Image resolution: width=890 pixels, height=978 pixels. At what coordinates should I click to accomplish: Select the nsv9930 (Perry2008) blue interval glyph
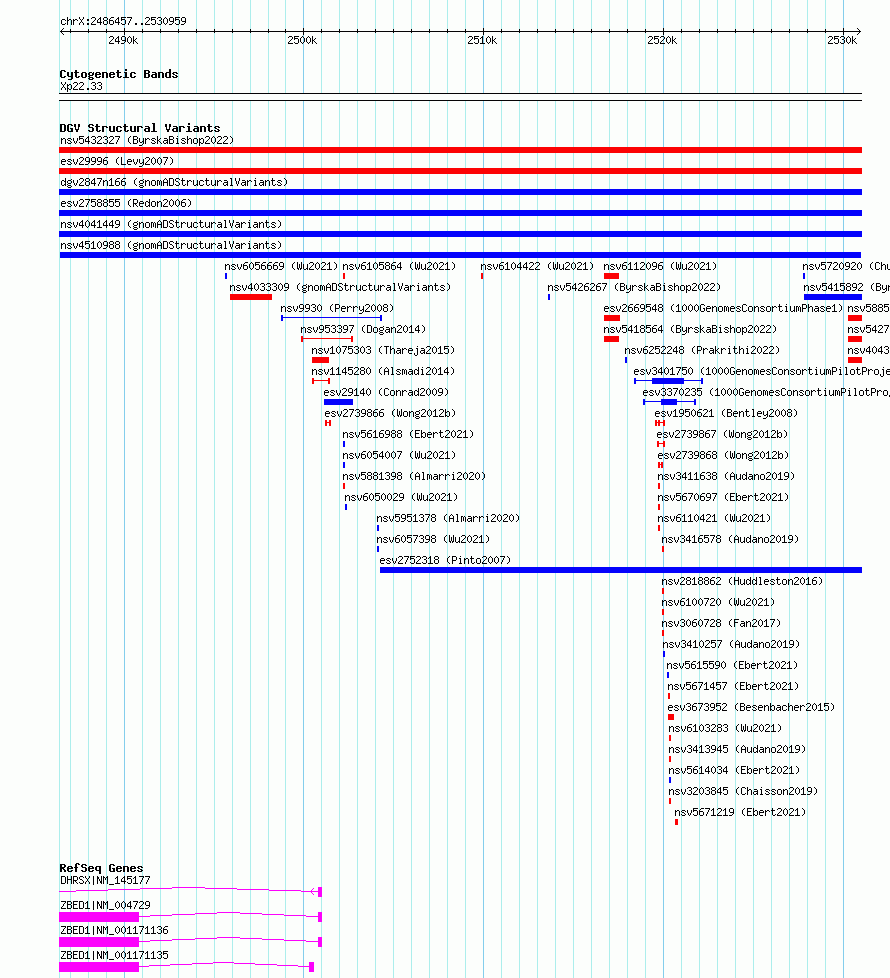(x=331, y=318)
